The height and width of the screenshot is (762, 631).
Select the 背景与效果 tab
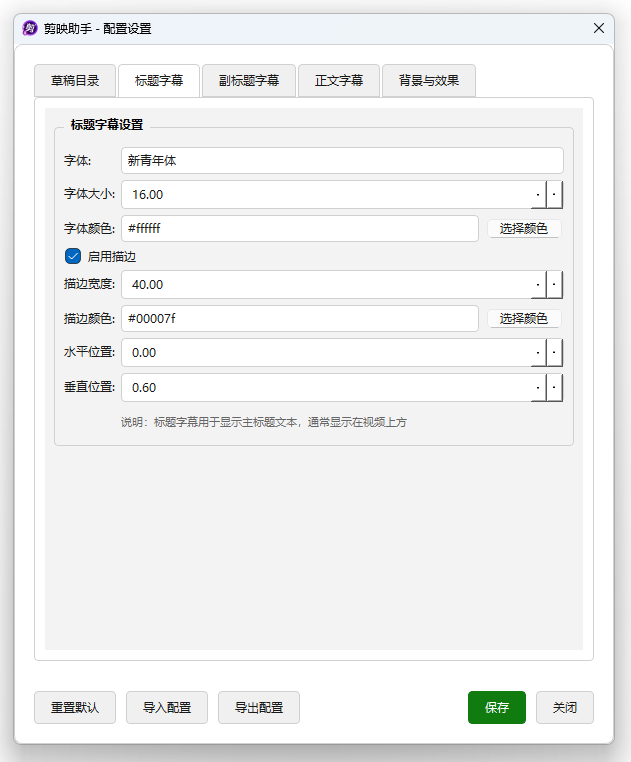pyautogui.click(x=428, y=81)
